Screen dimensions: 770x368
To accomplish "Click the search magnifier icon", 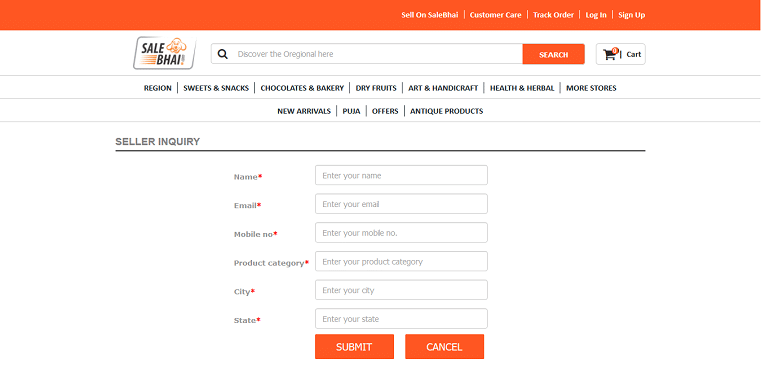I will [x=222, y=54].
